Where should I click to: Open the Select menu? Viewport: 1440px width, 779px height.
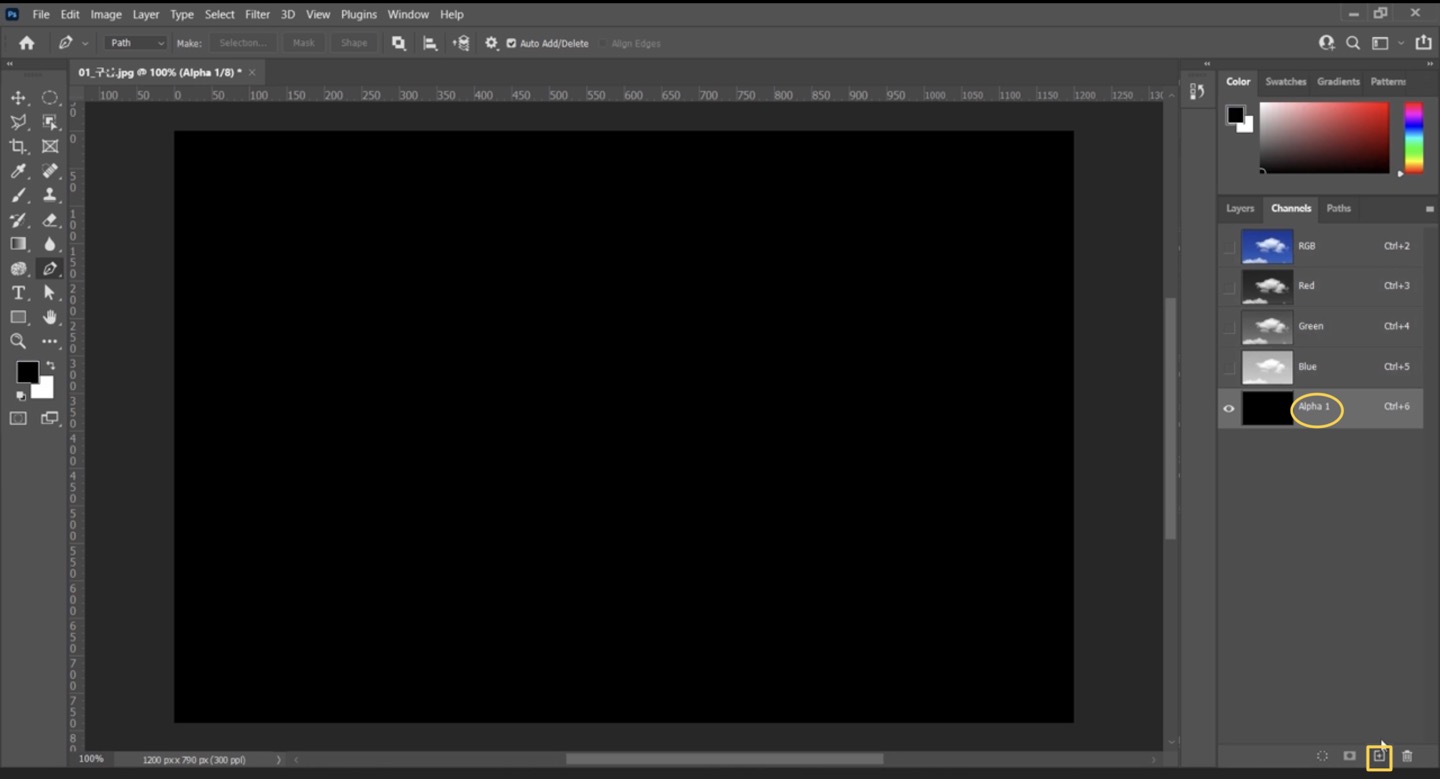[219, 14]
